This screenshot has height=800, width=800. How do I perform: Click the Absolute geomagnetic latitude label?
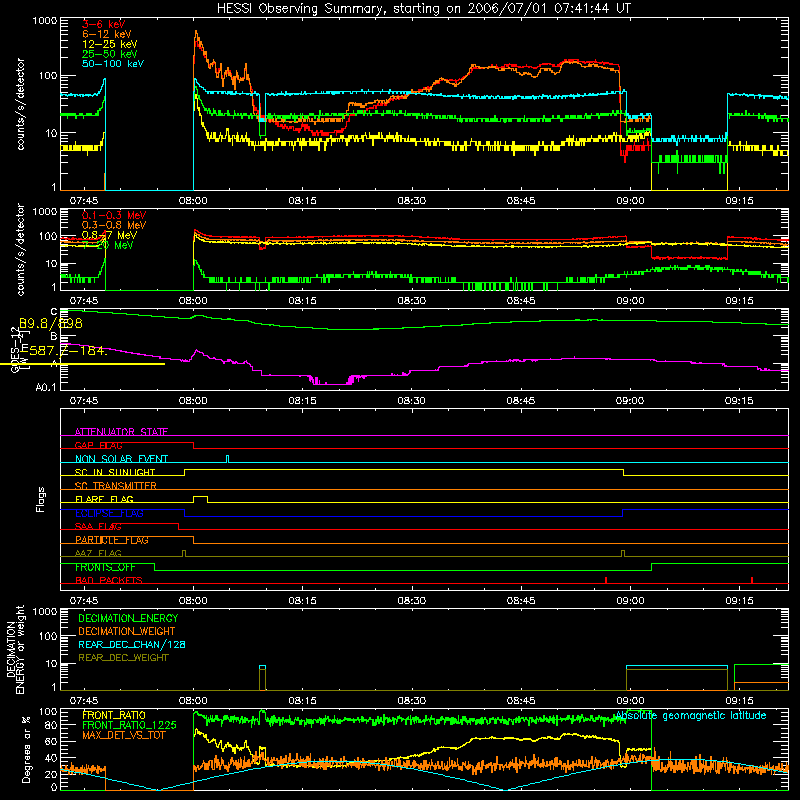coord(691,716)
